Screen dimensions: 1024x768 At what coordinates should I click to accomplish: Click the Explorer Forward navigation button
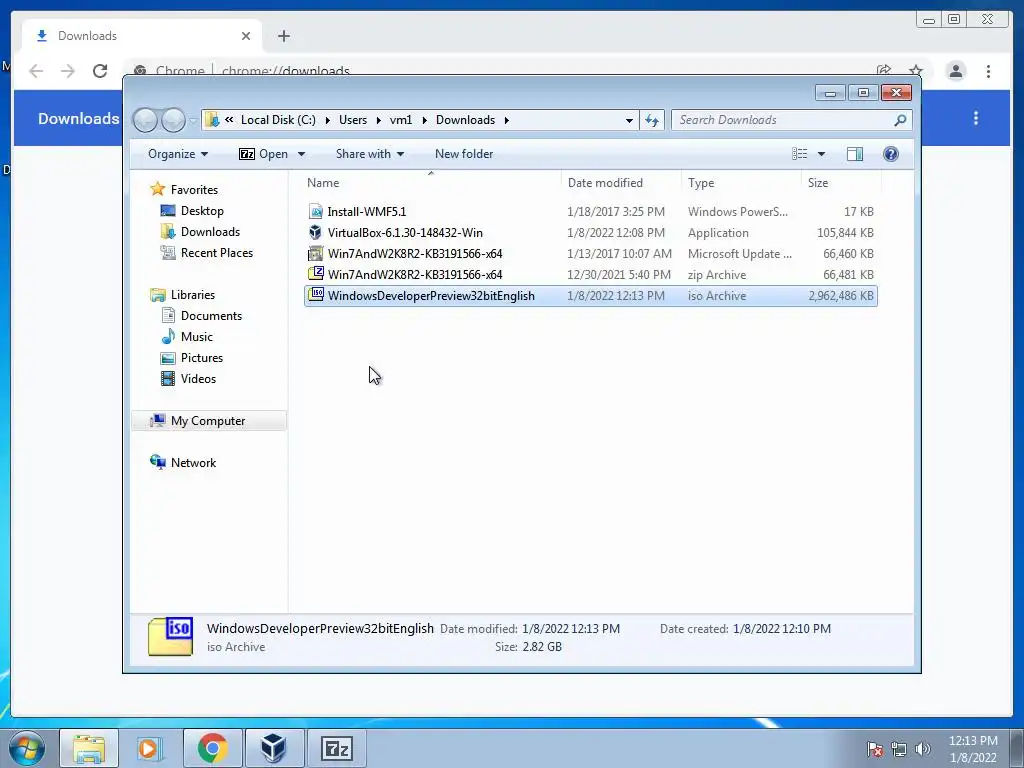173,120
